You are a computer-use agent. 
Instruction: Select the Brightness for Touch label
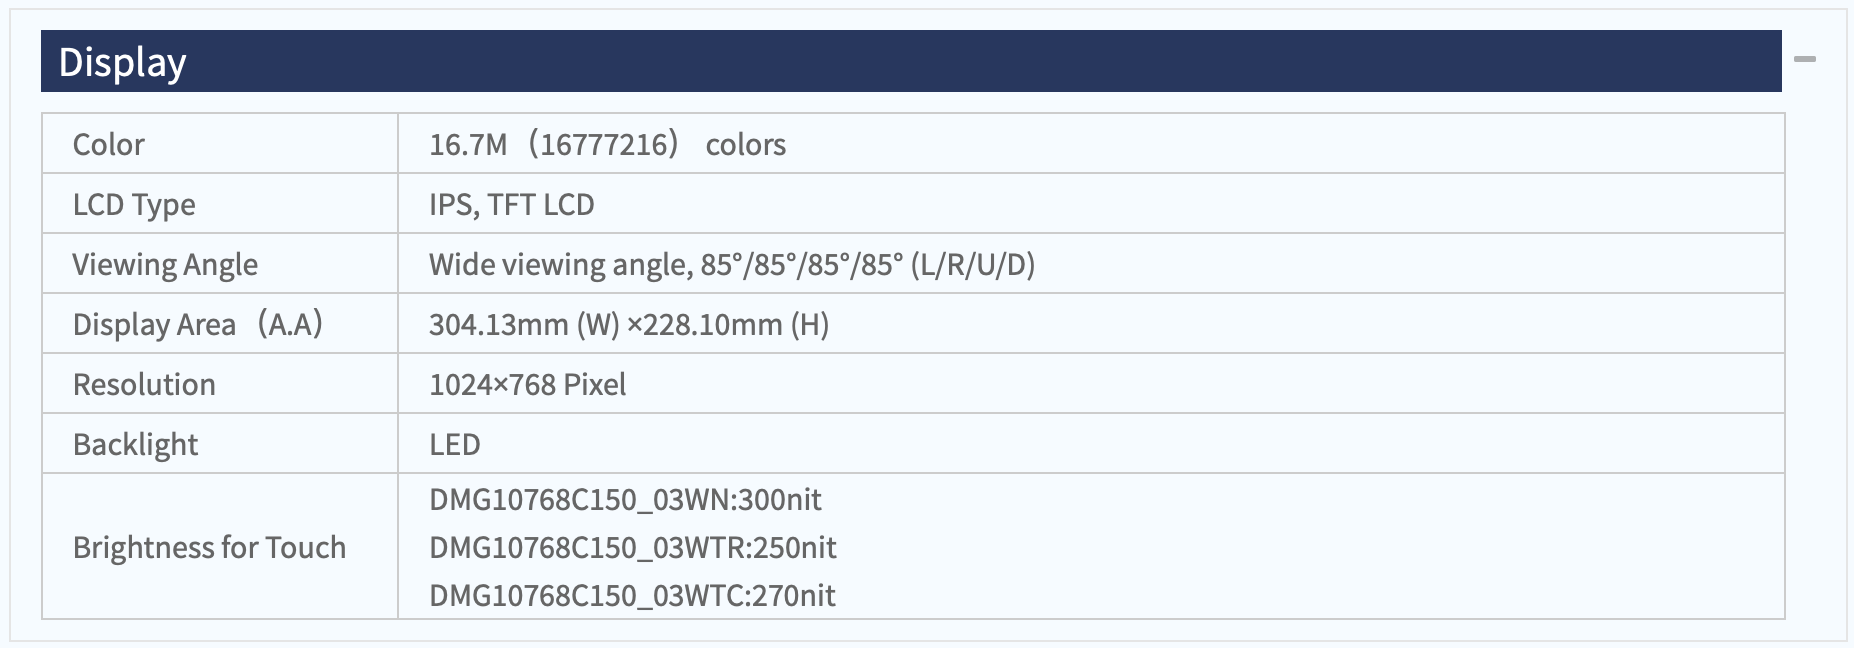pos(209,547)
